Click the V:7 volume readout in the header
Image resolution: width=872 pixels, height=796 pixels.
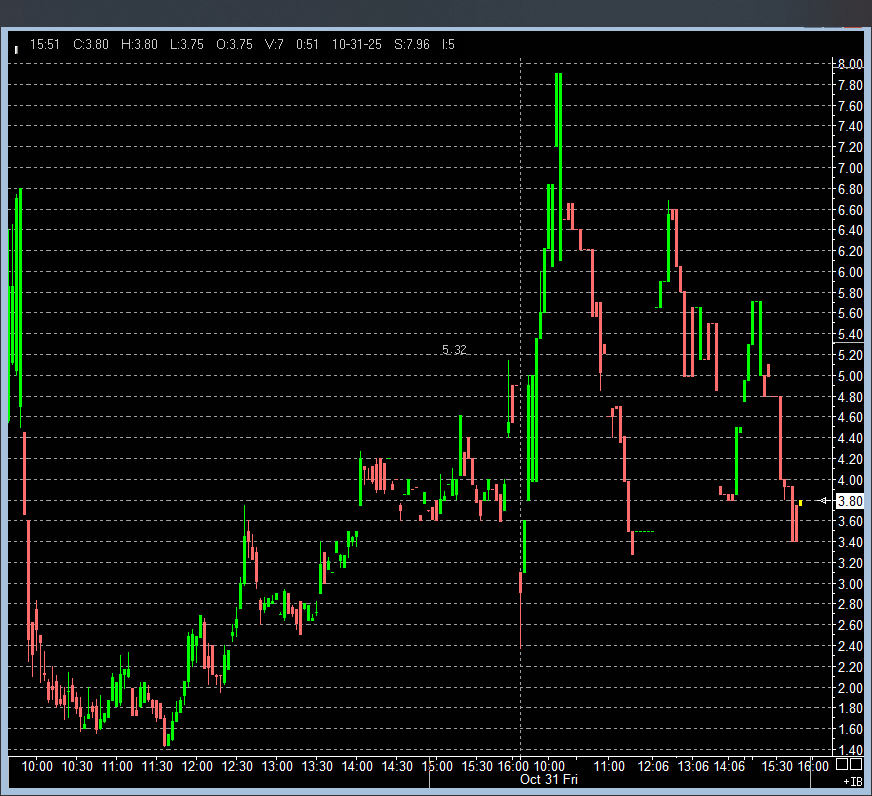click(274, 44)
